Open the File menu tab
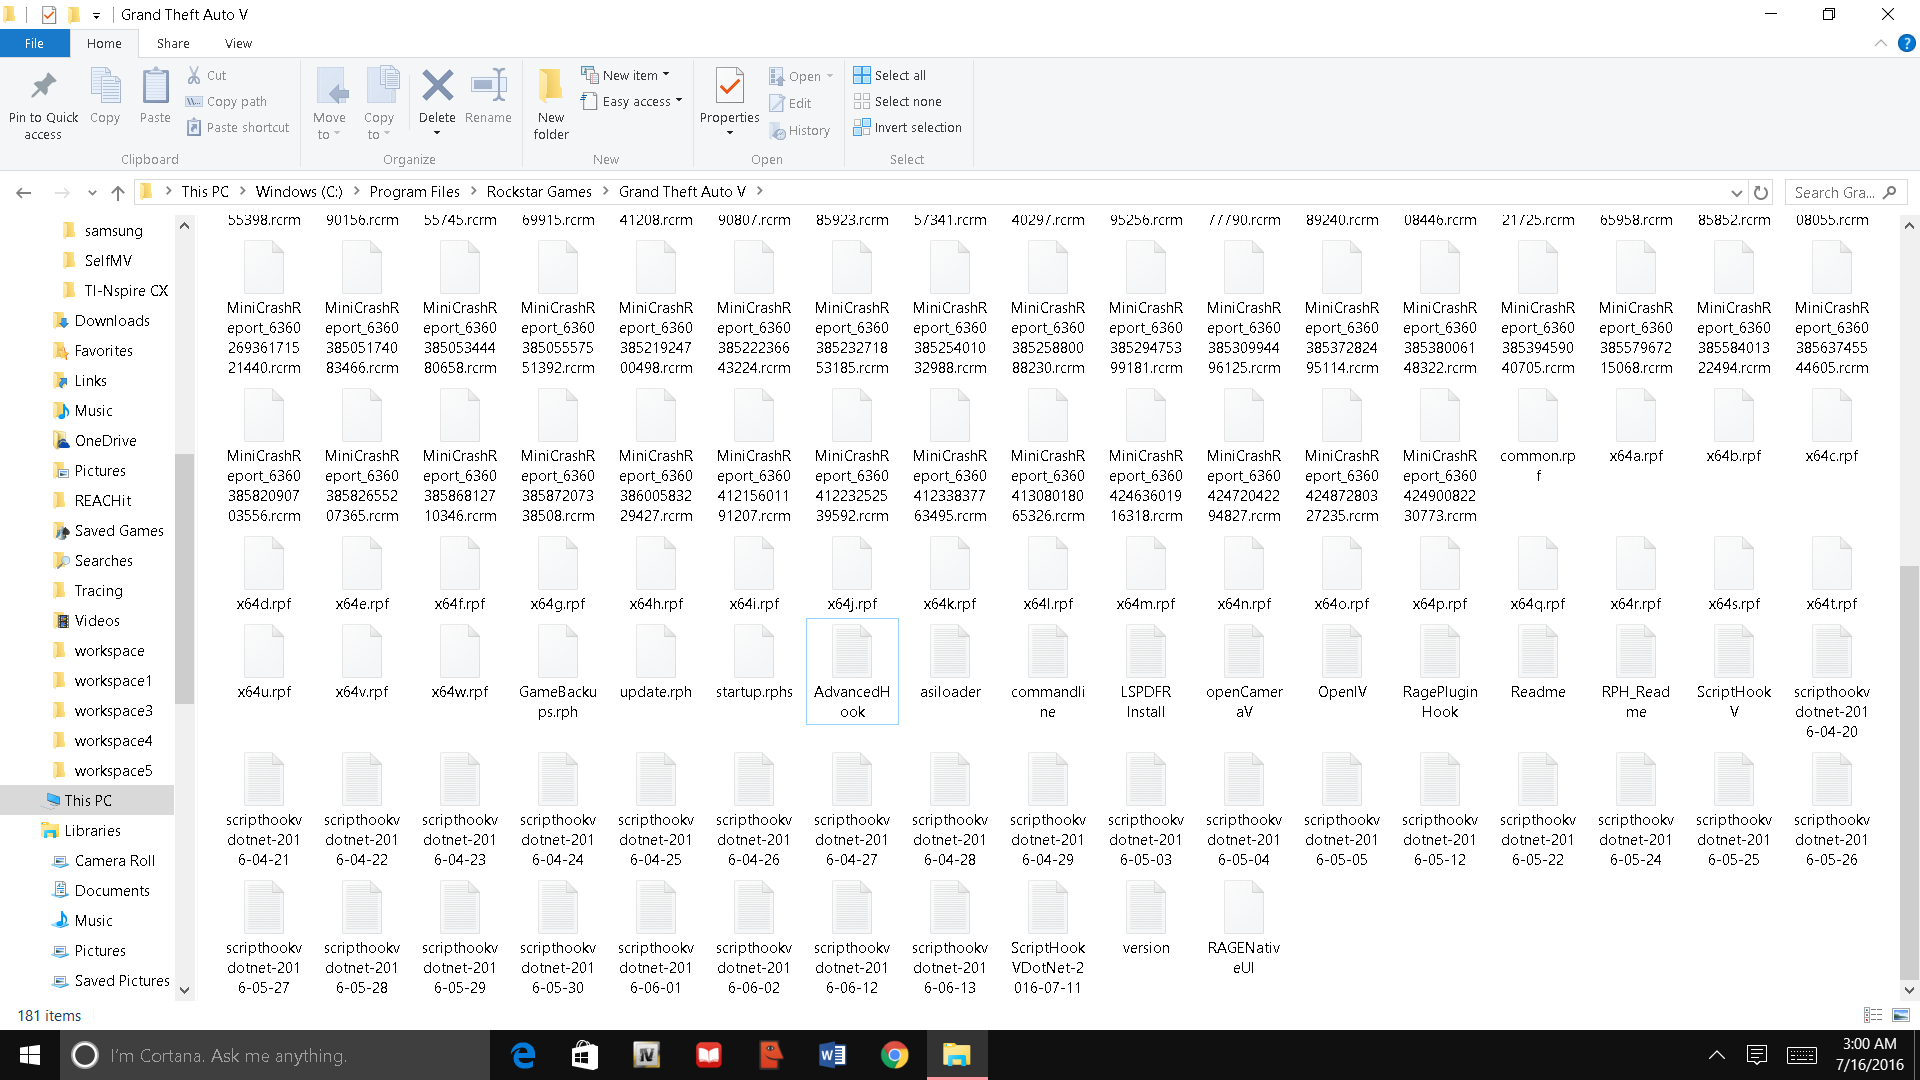 (34, 43)
